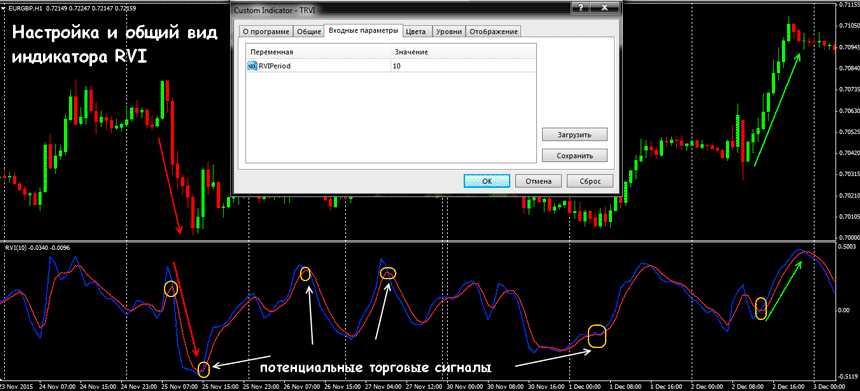Go to the Цвета tab

pos(417,32)
